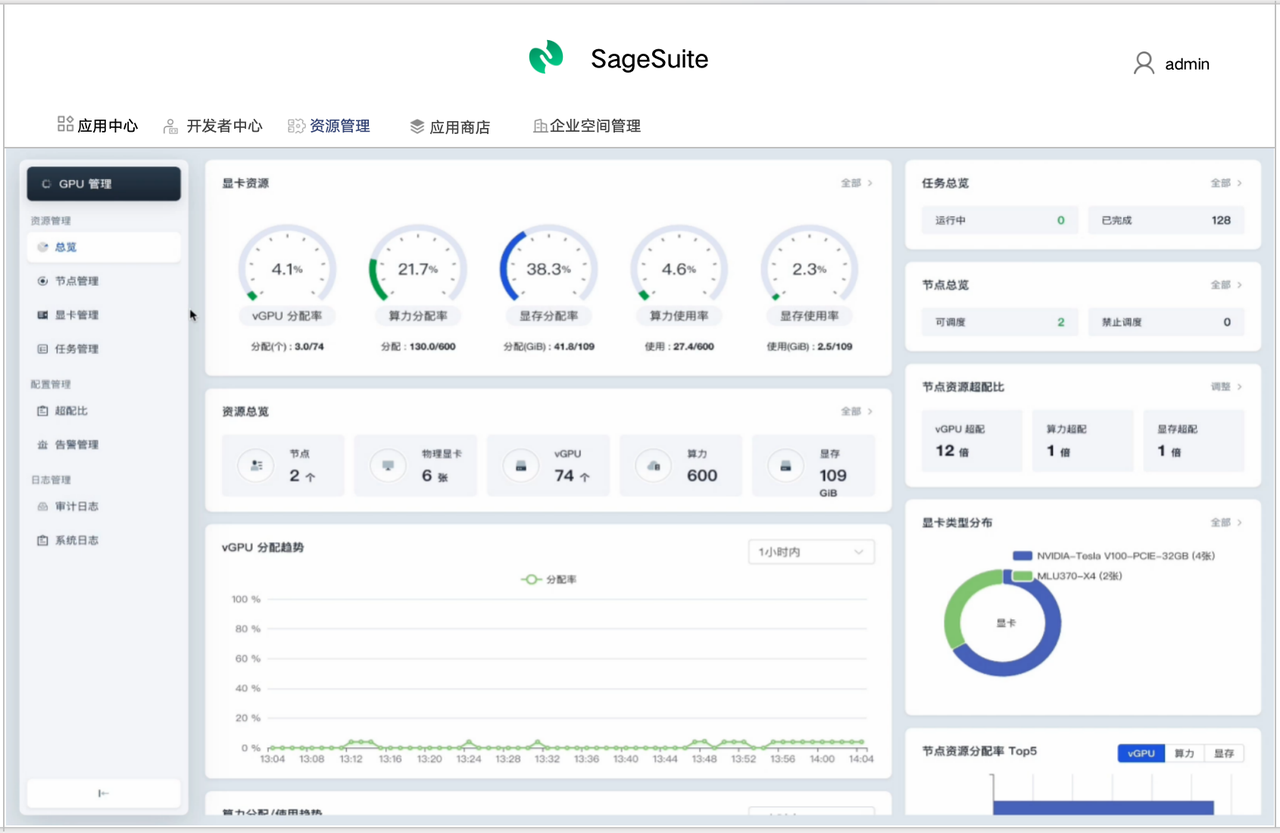The width and height of the screenshot is (1280, 833).
Task: Select the 显卡管理 sidebar icon
Action: [x=43, y=315]
